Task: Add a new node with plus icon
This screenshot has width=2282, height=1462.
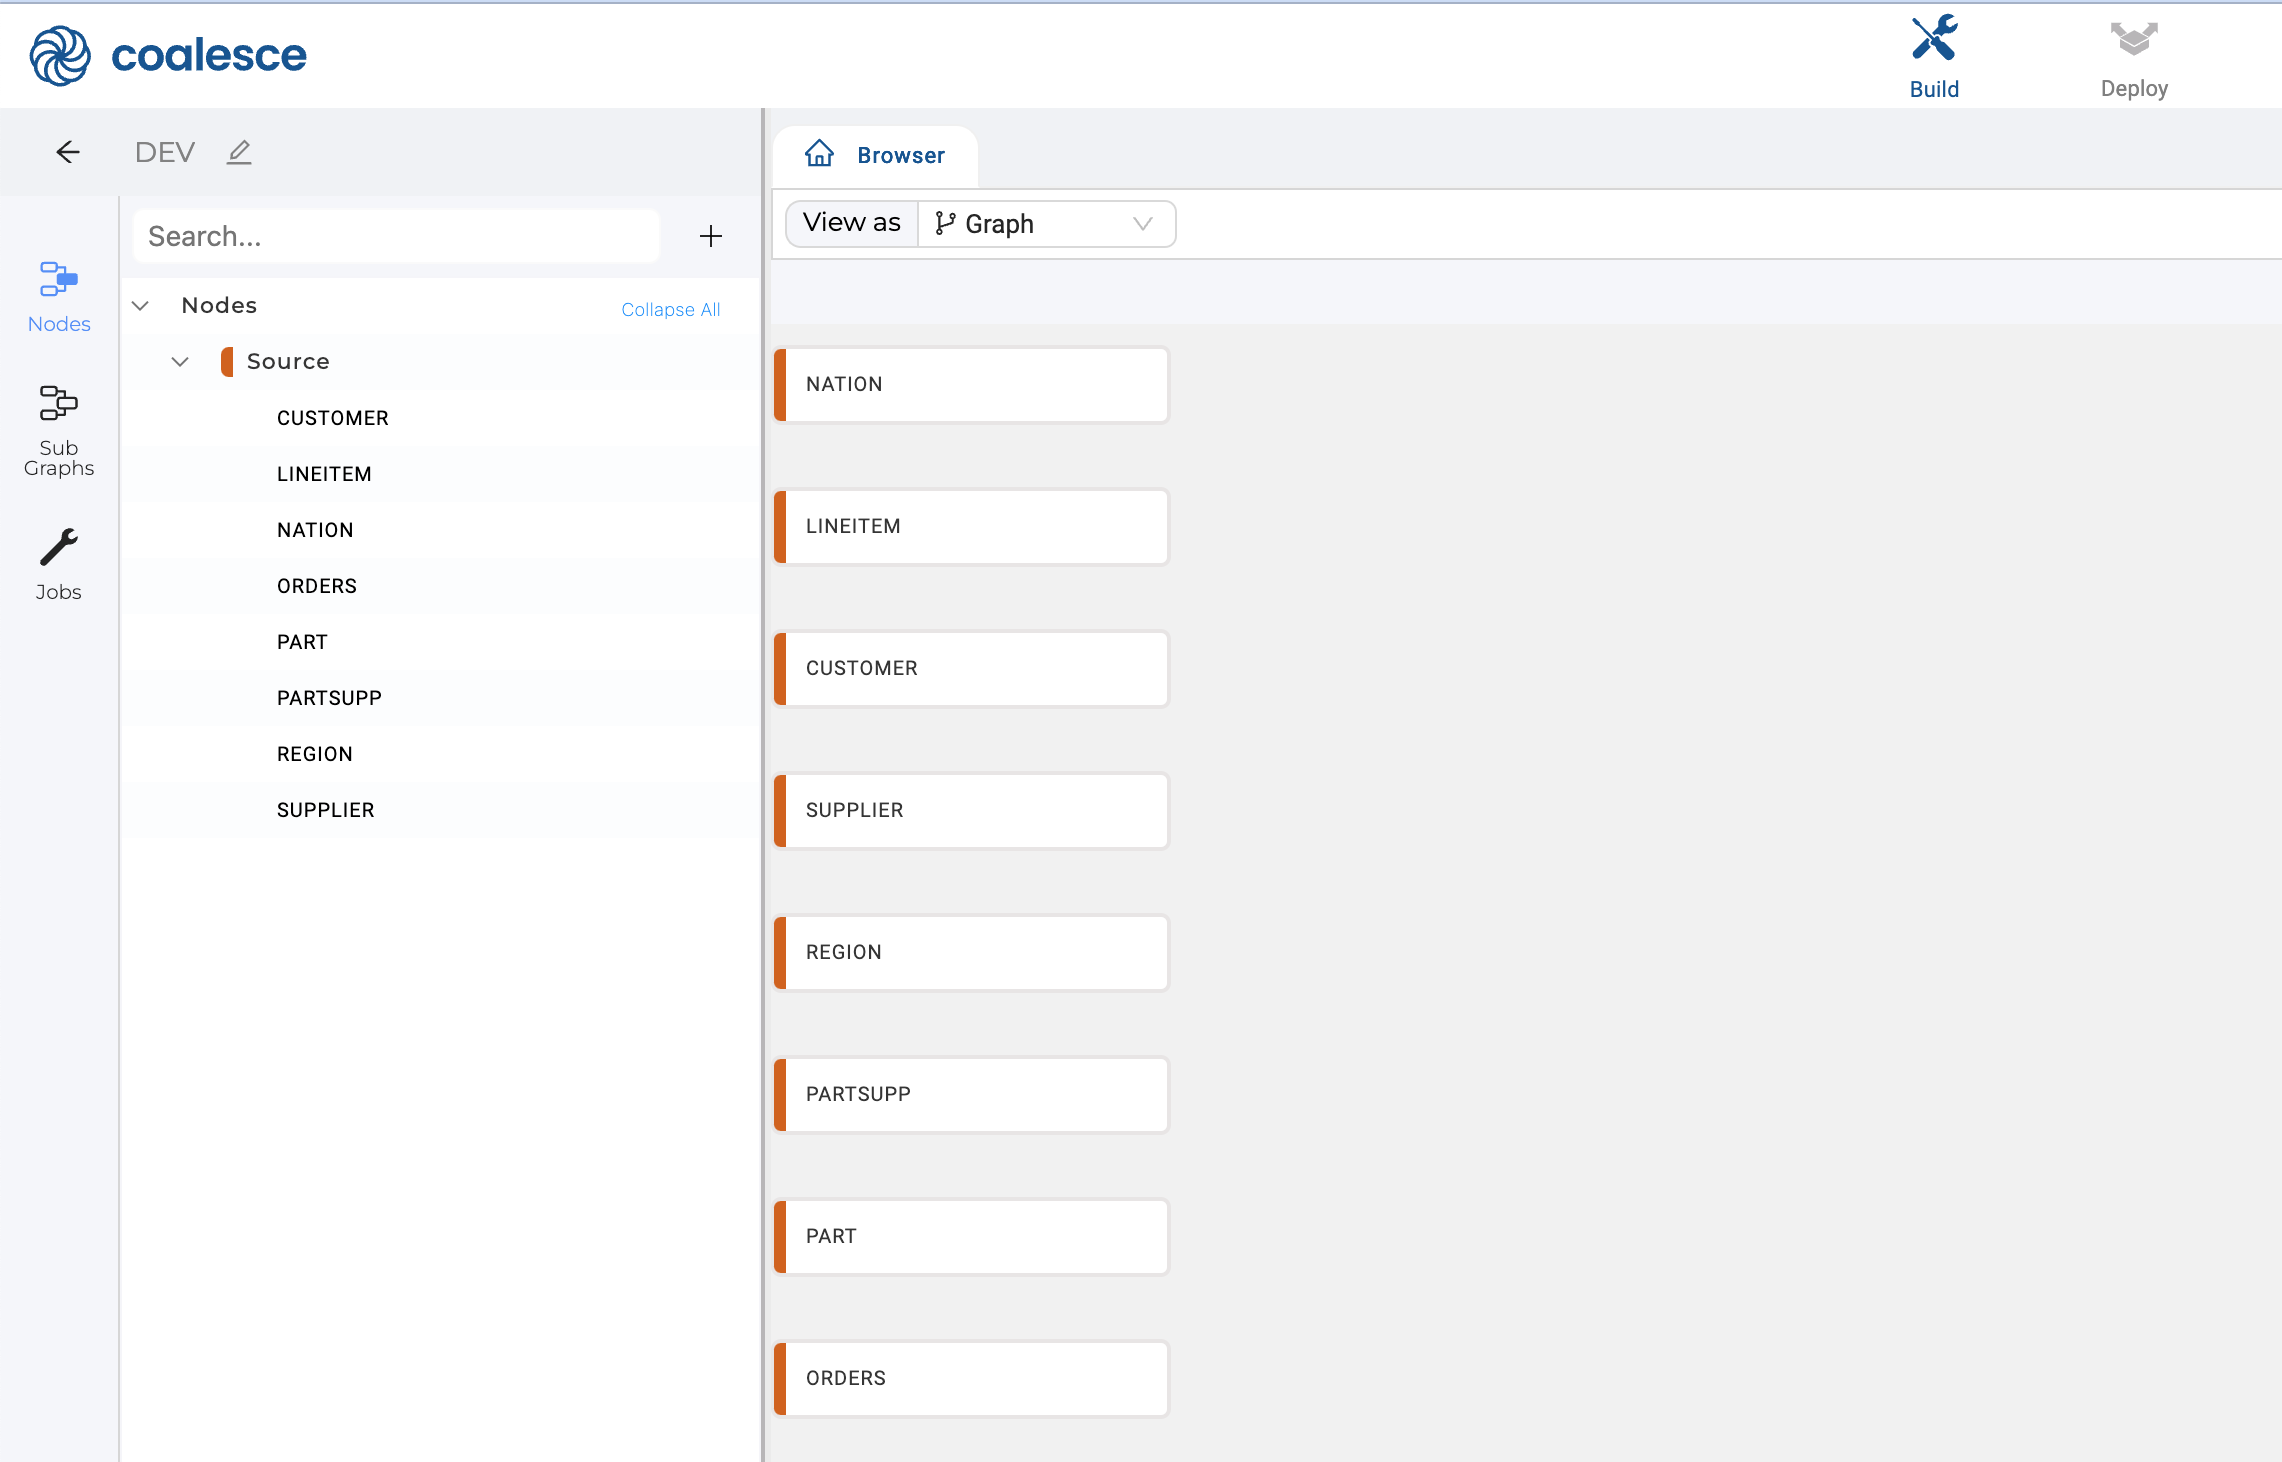Action: [x=710, y=236]
